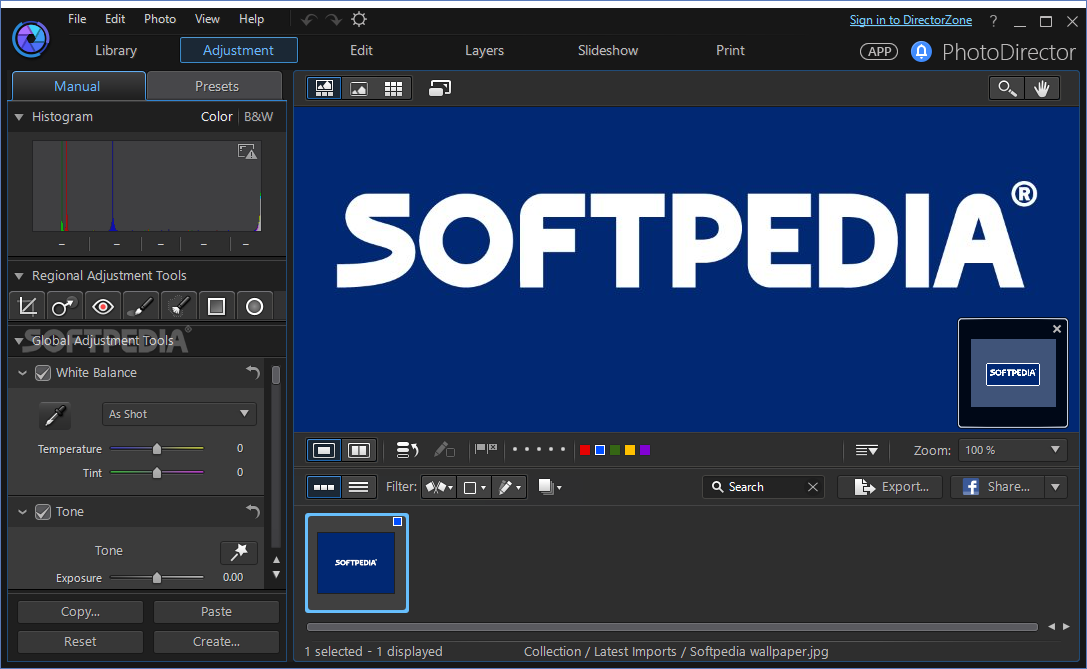Switch histogram to B&W mode
The width and height of the screenshot is (1087, 669).
tap(259, 116)
